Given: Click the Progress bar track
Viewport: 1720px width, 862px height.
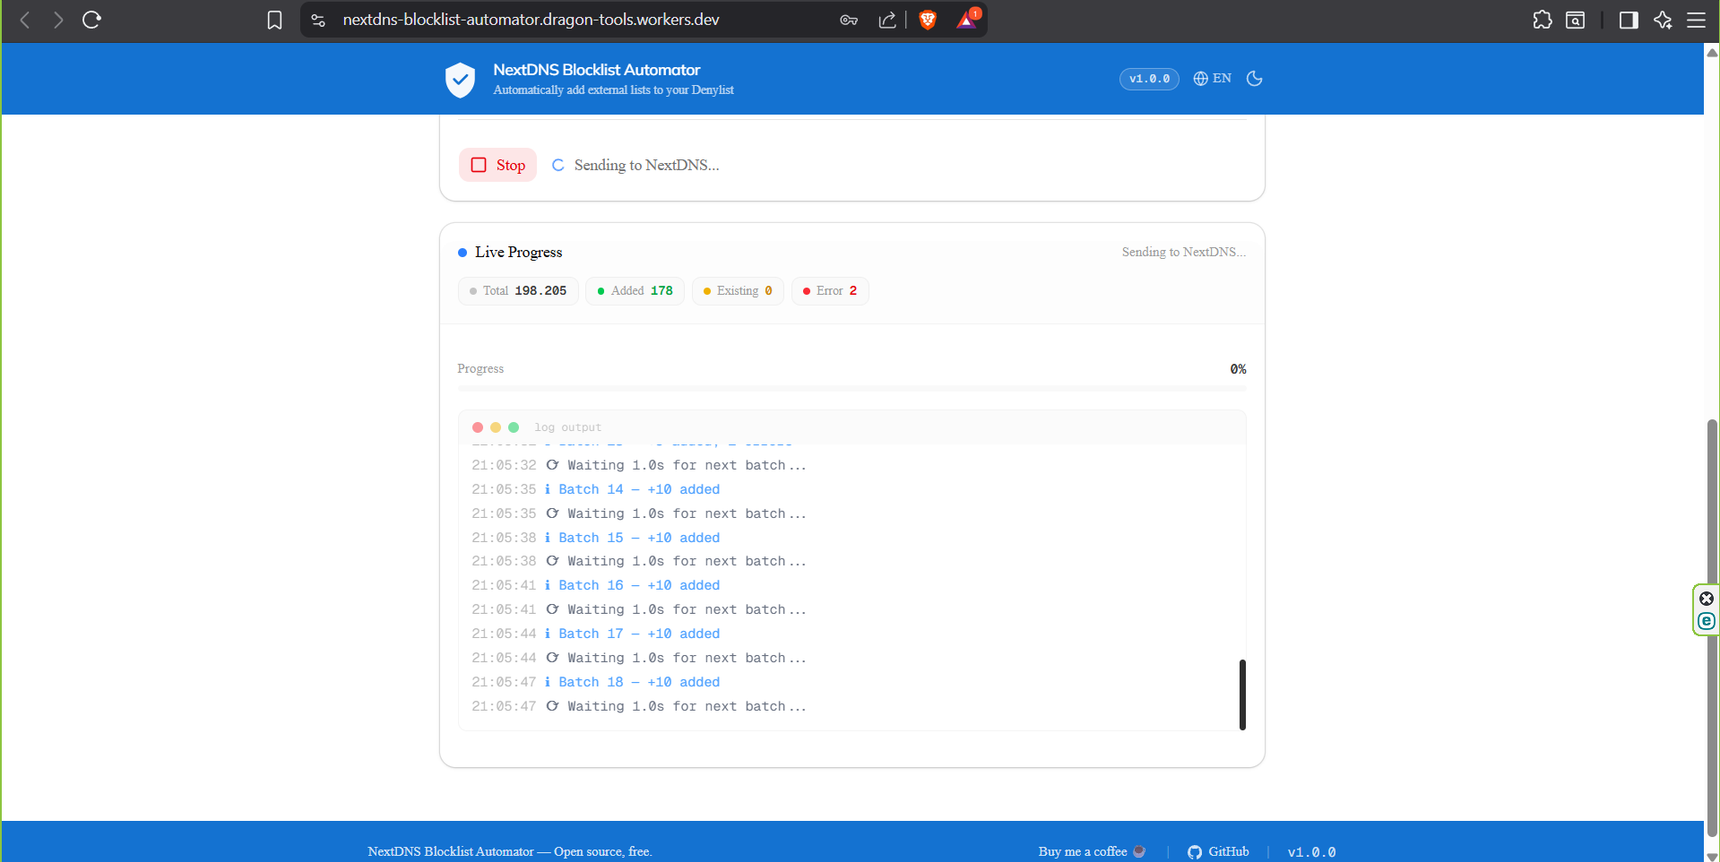Looking at the screenshot, I should point(852,388).
